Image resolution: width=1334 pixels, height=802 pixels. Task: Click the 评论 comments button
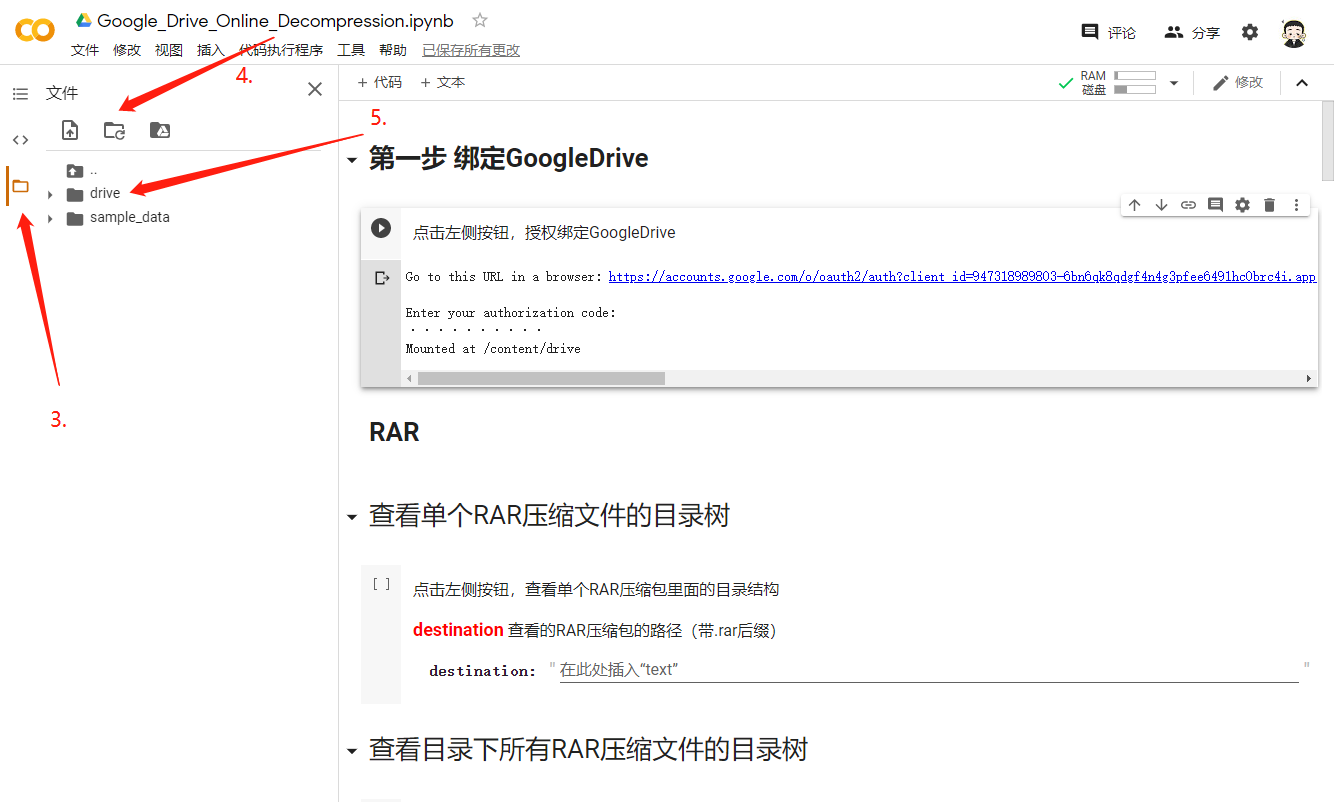click(x=1109, y=32)
